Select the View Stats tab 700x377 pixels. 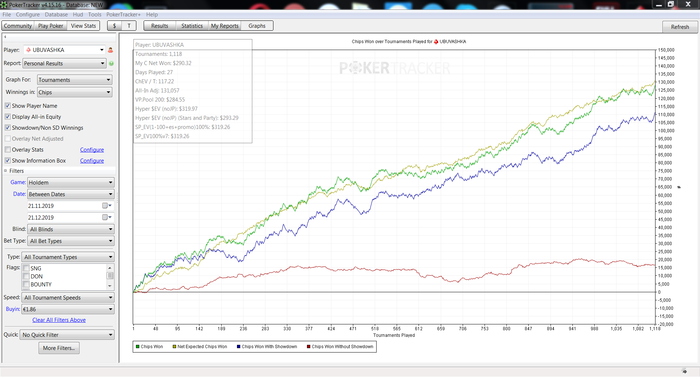pos(83,26)
